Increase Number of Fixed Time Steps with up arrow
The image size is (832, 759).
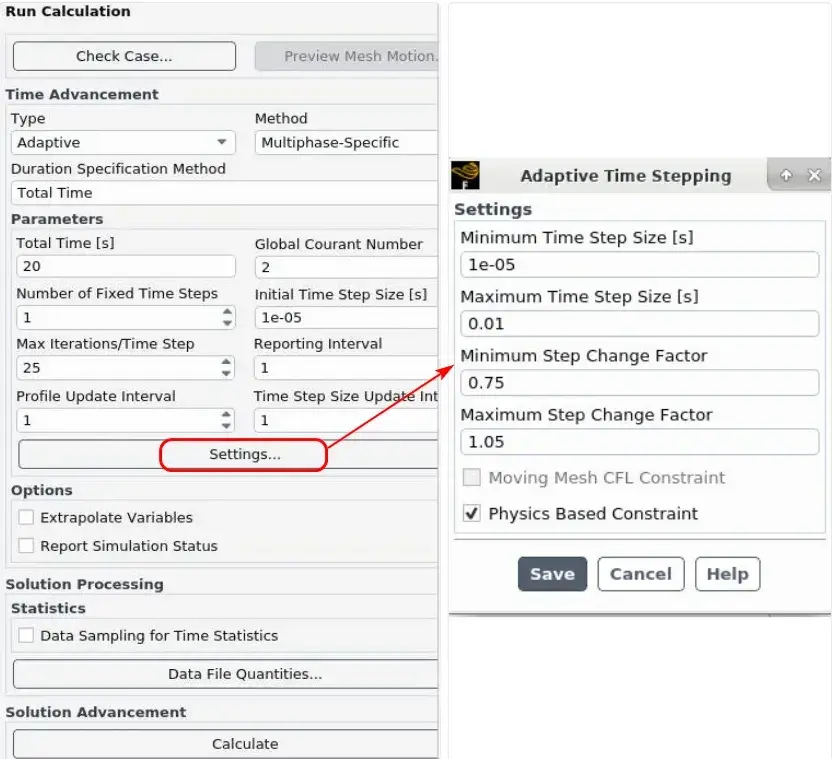point(228,312)
